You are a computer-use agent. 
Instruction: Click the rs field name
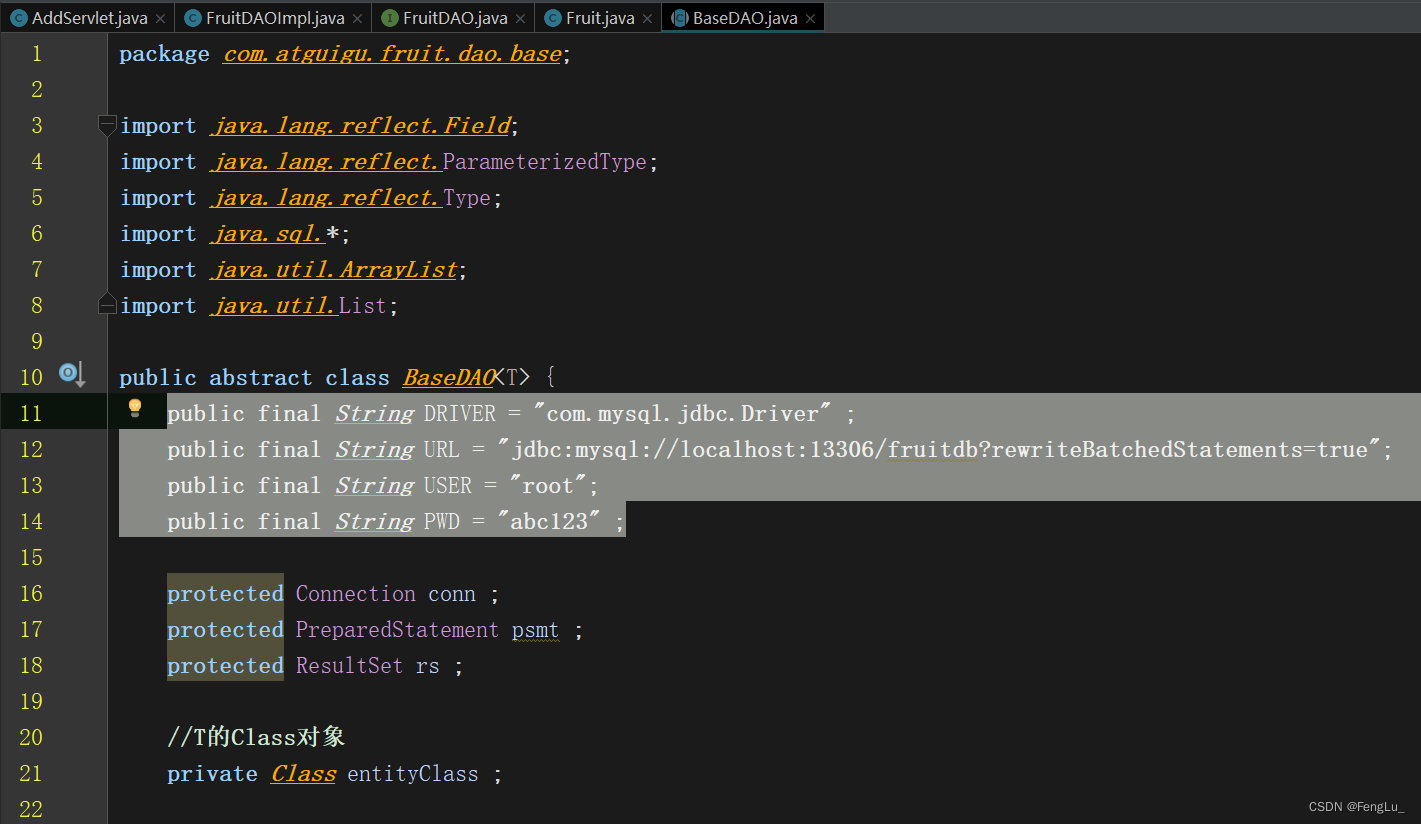[x=428, y=666]
